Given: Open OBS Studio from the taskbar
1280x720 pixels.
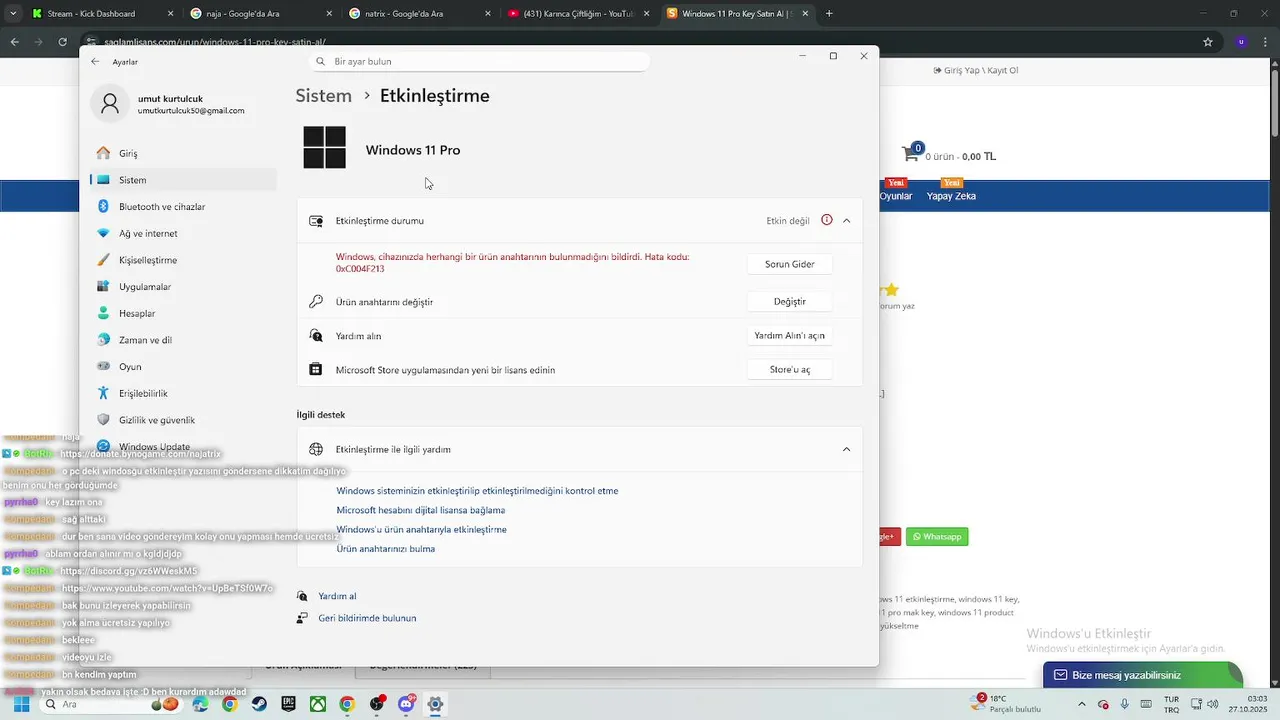Looking at the screenshot, I should 376,704.
